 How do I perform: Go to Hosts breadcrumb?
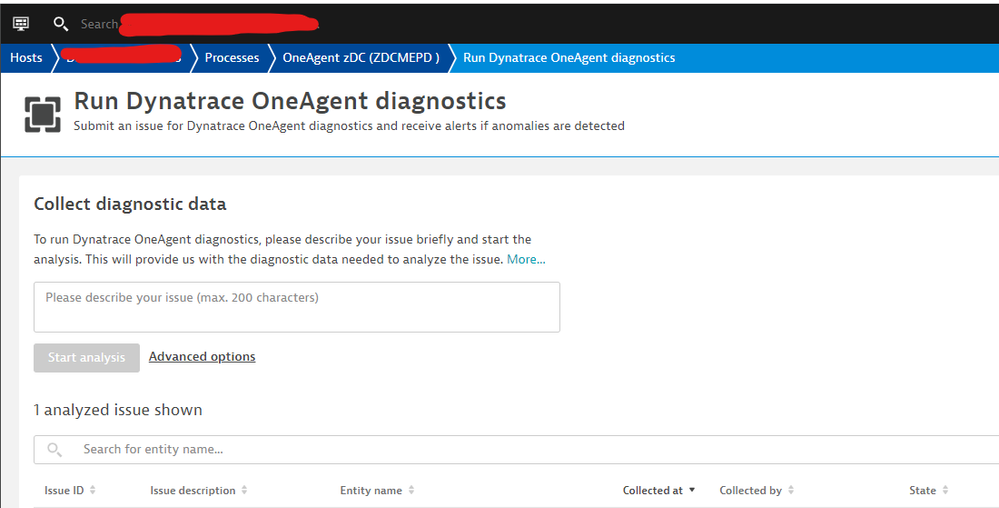(x=26, y=57)
